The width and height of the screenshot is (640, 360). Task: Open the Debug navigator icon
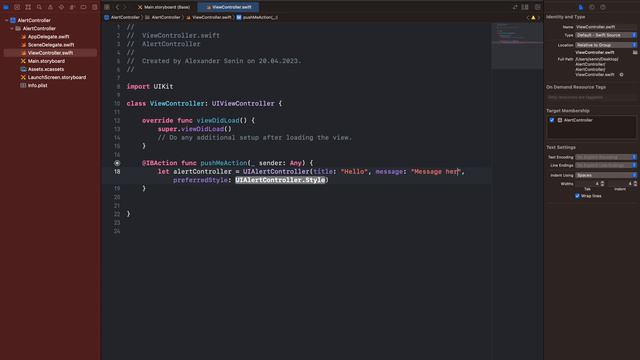pos(72,7)
